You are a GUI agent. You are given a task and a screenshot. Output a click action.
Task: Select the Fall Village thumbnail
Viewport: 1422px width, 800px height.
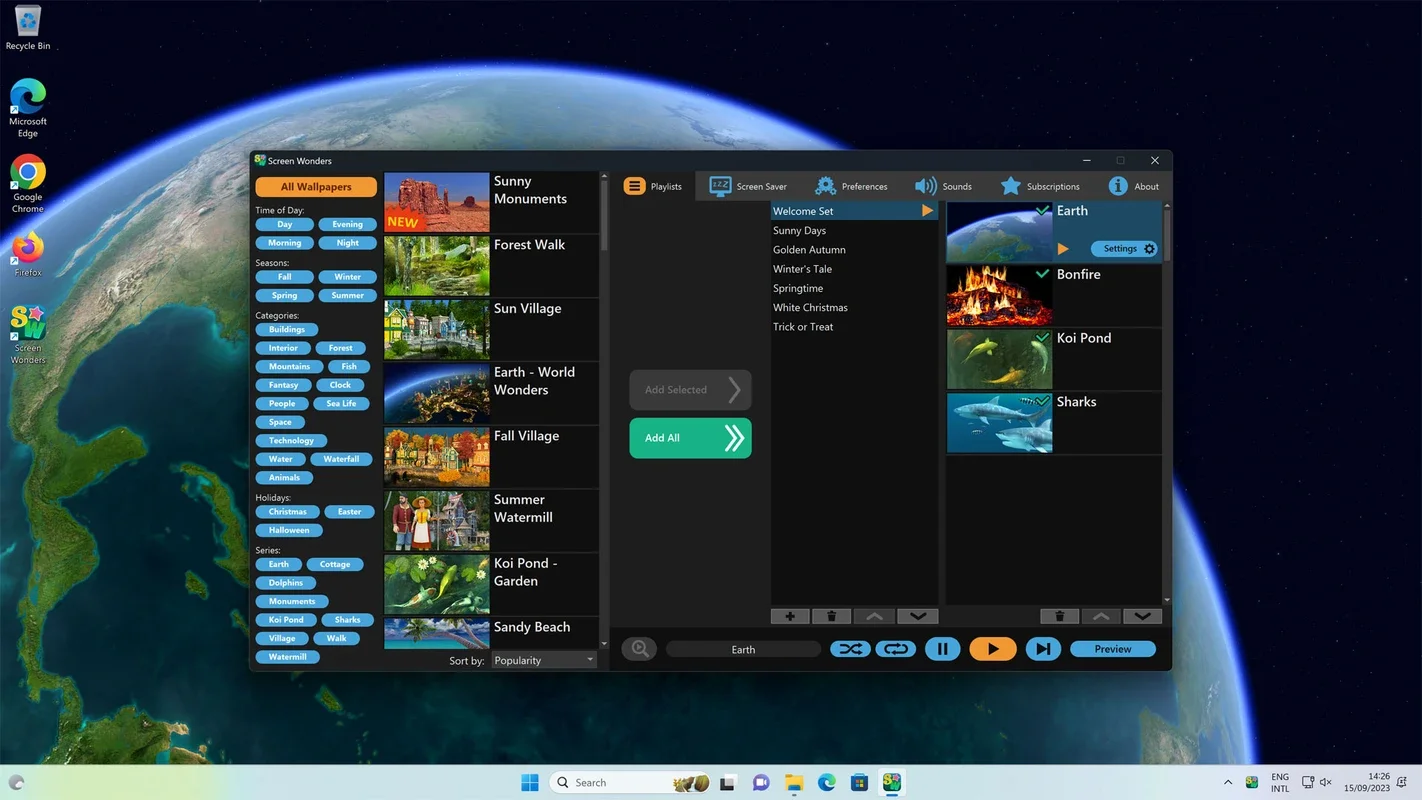click(x=436, y=457)
